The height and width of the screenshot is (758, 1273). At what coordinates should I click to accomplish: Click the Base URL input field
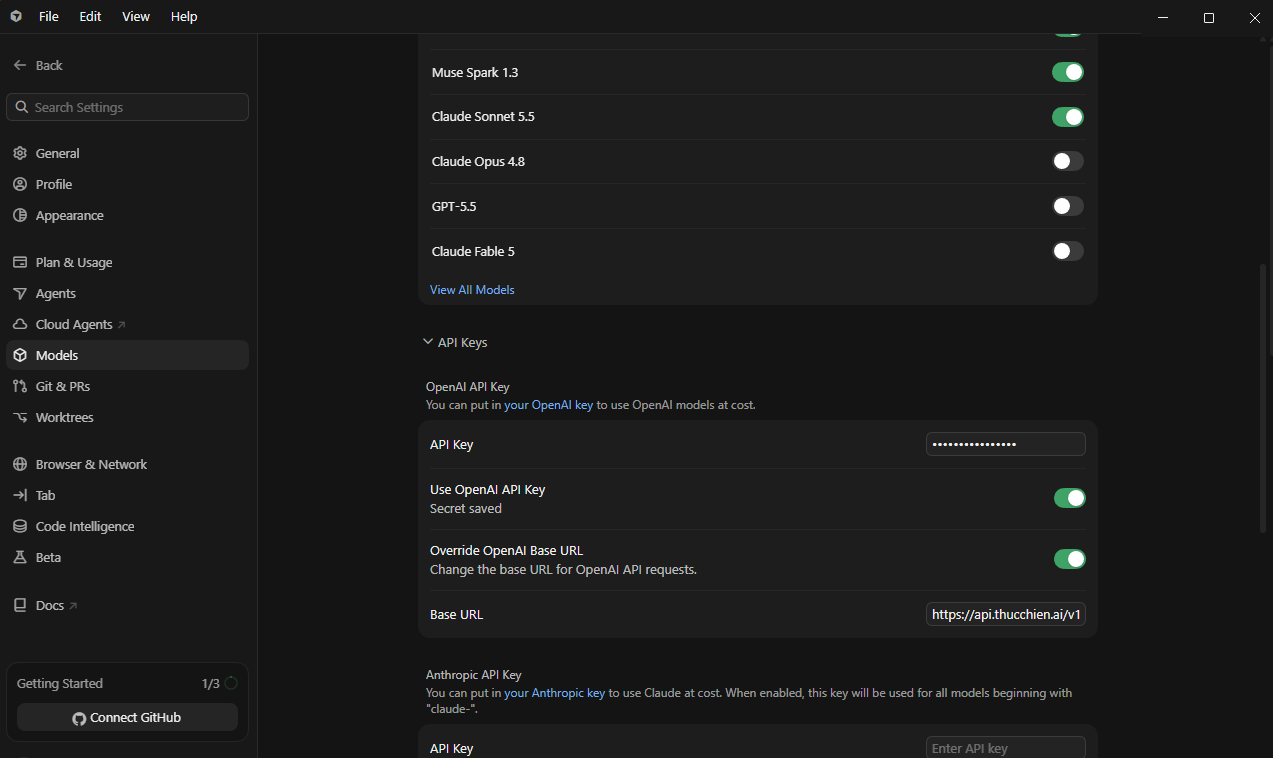(1006, 614)
